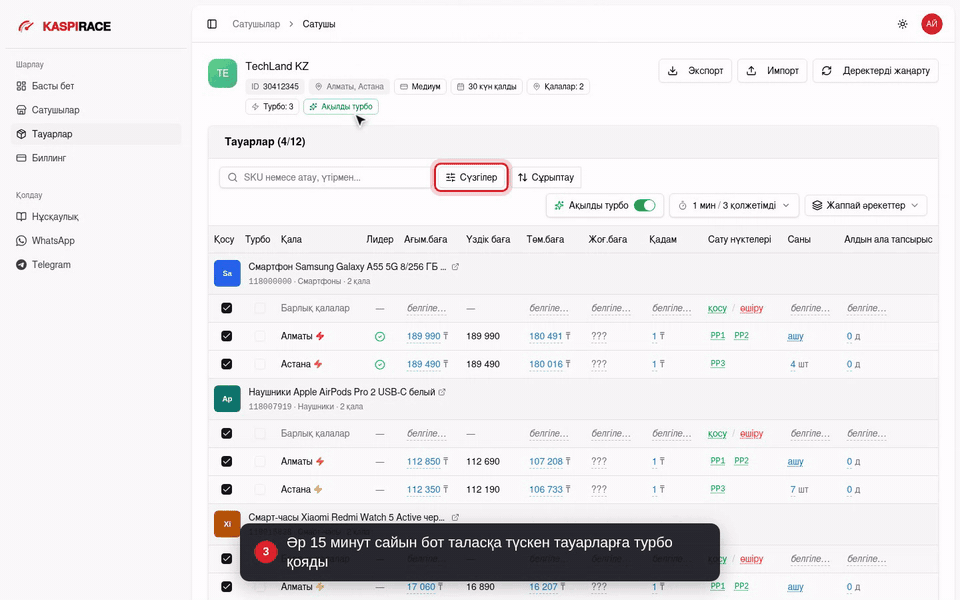
Task: Open the Жаппай әрекеттер bulk actions dropdown
Action: click(x=865, y=205)
